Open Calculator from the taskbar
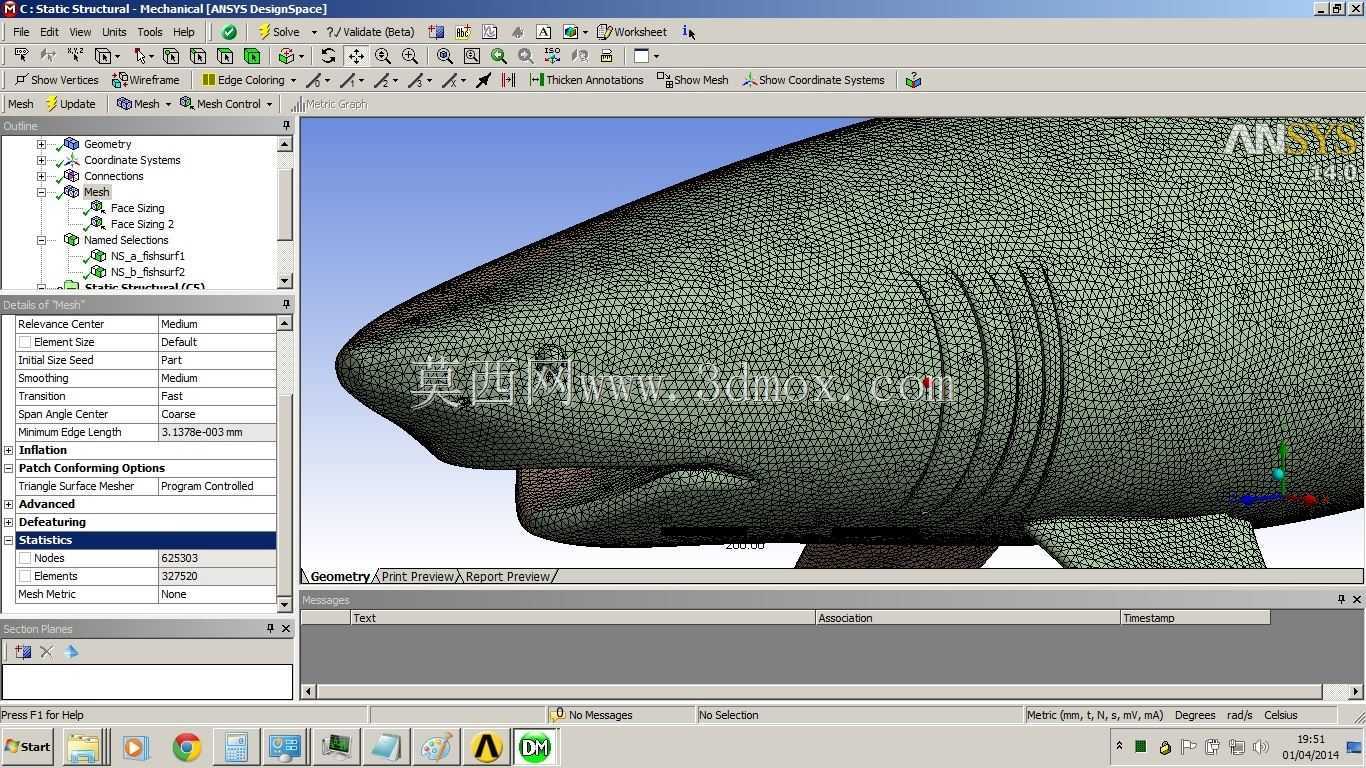The image size is (1366, 768). point(236,747)
